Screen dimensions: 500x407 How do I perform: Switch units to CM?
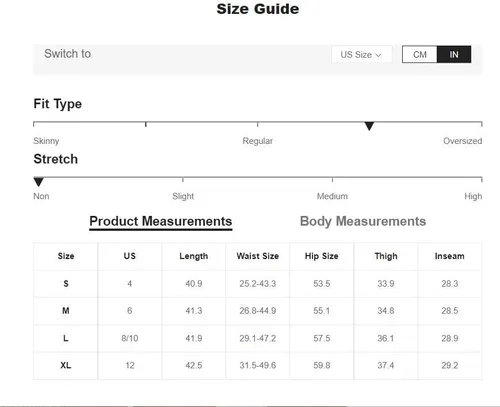[420, 54]
